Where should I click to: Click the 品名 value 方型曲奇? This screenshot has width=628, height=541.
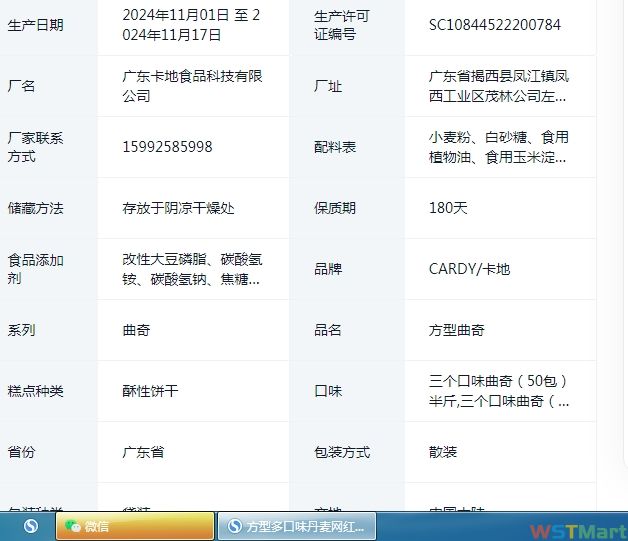point(456,330)
